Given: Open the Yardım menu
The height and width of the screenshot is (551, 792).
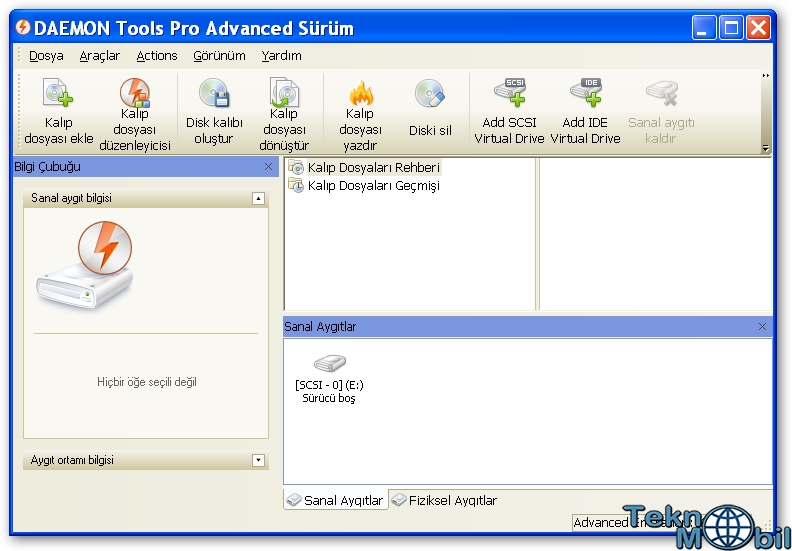Looking at the screenshot, I should (x=281, y=56).
